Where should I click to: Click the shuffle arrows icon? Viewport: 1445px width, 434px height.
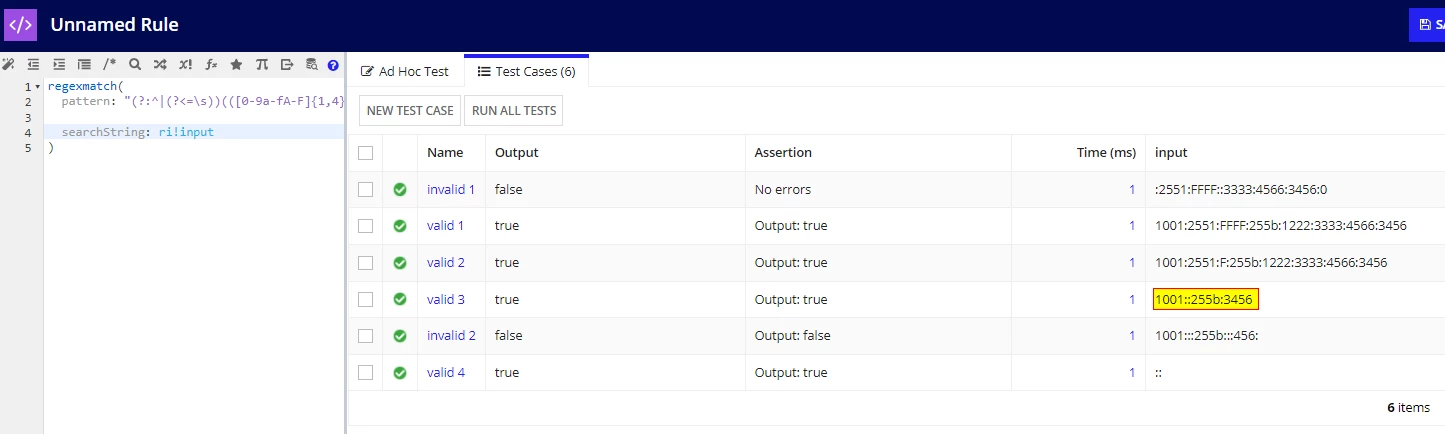pyautogui.click(x=160, y=64)
